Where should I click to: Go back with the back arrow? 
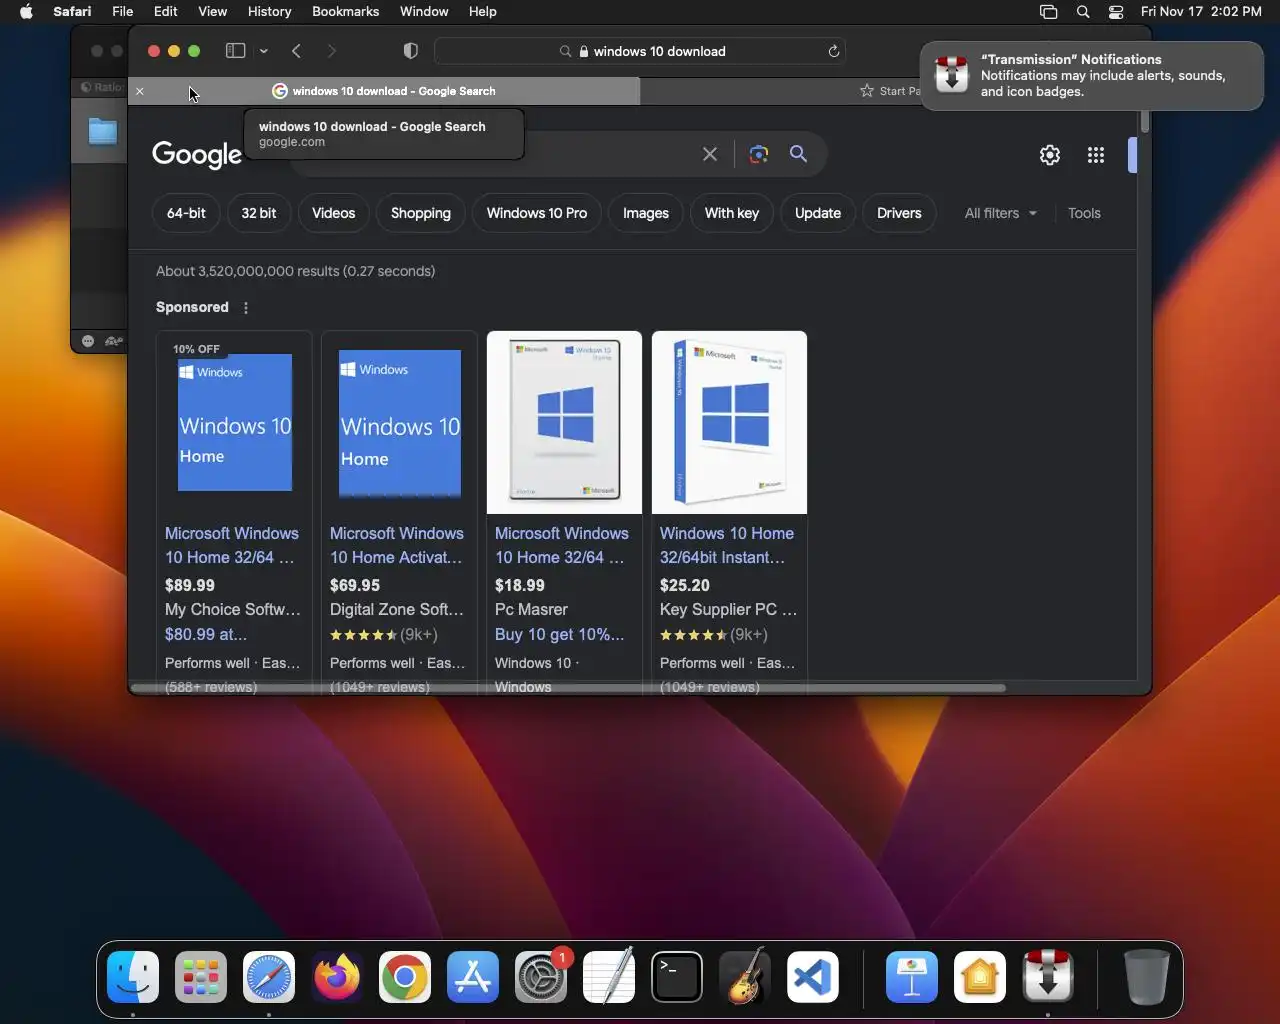[x=297, y=51]
